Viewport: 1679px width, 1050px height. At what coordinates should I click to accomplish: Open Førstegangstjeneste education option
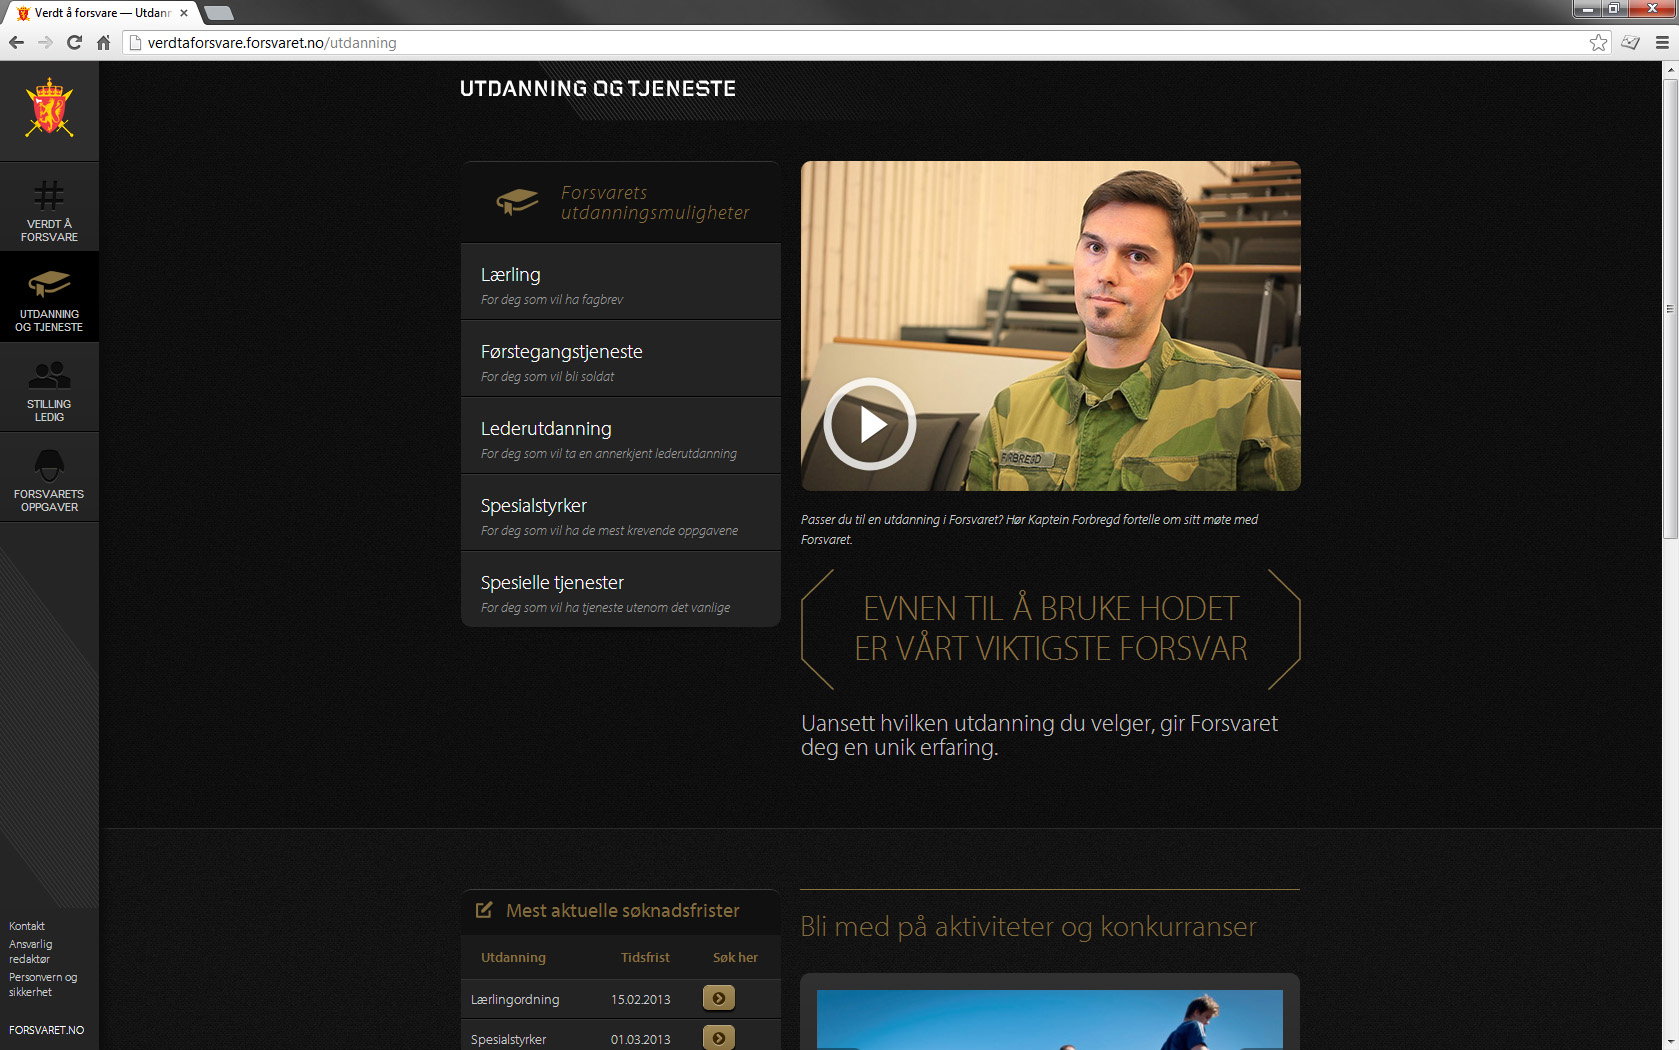coord(620,359)
